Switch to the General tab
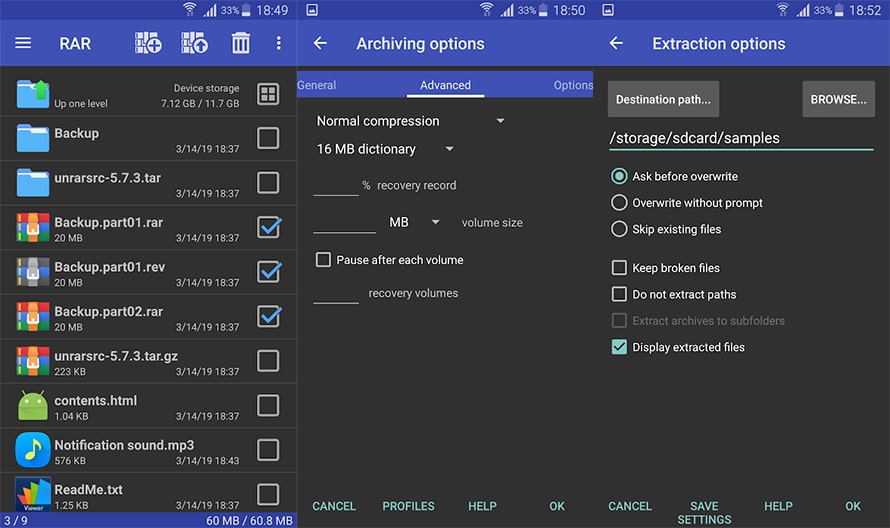The height and width of the screenshot is (528, 890). point(317,86)
